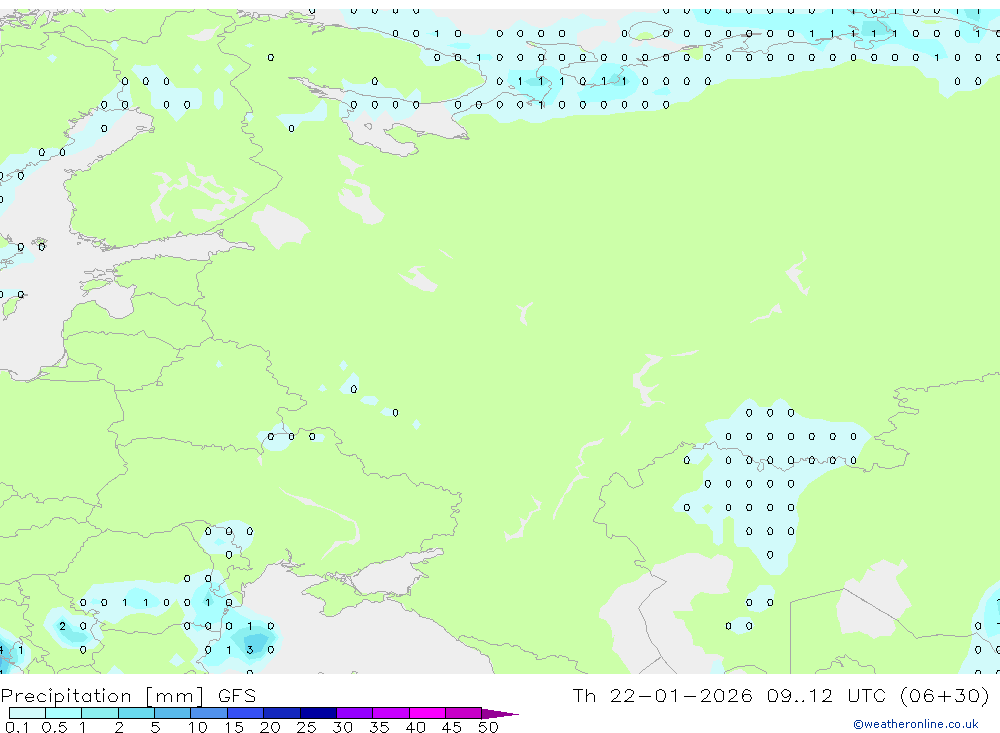Viewport: 1000px width, 733px height.
Task: Click the 1–2 mm legend color swatch
Action: [100, 713]
